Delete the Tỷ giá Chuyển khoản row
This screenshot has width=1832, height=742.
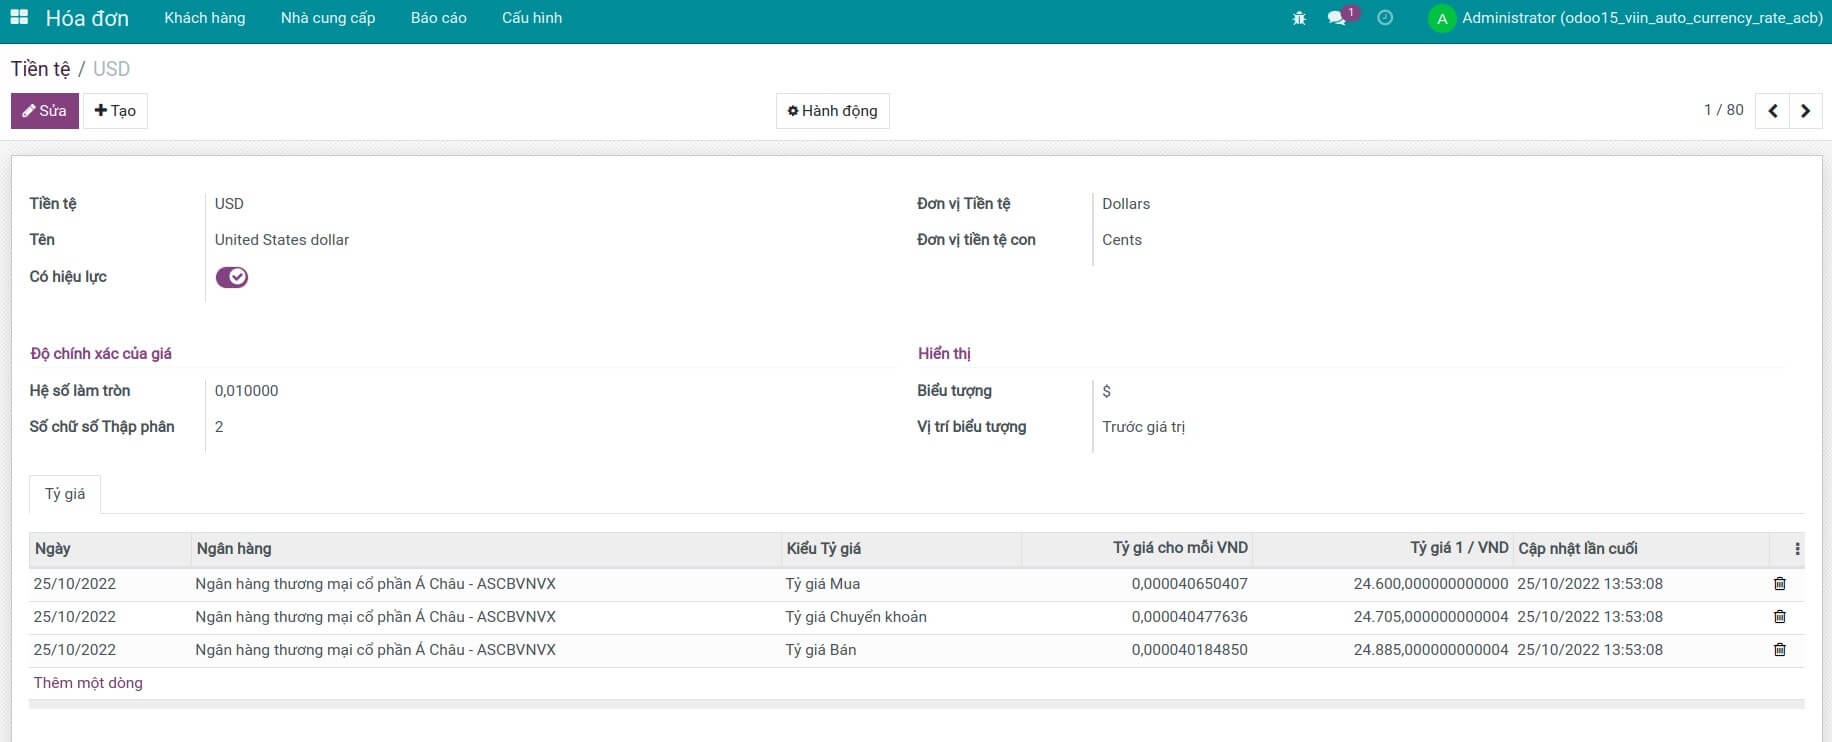coord(1779,617)
